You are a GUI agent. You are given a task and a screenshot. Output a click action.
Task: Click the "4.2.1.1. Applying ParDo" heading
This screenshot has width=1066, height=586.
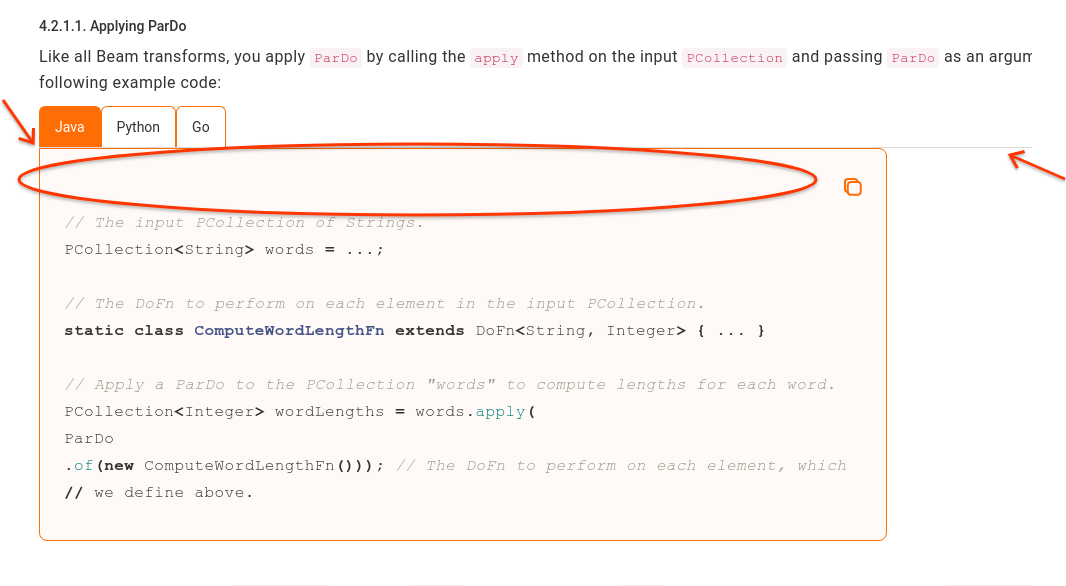click(113, 26)
